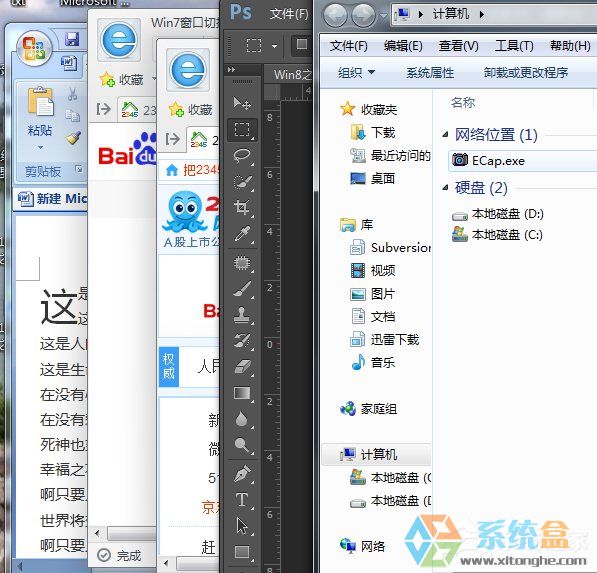
Task: Click 把2345 set homepage link
Action: pos(194,170)
